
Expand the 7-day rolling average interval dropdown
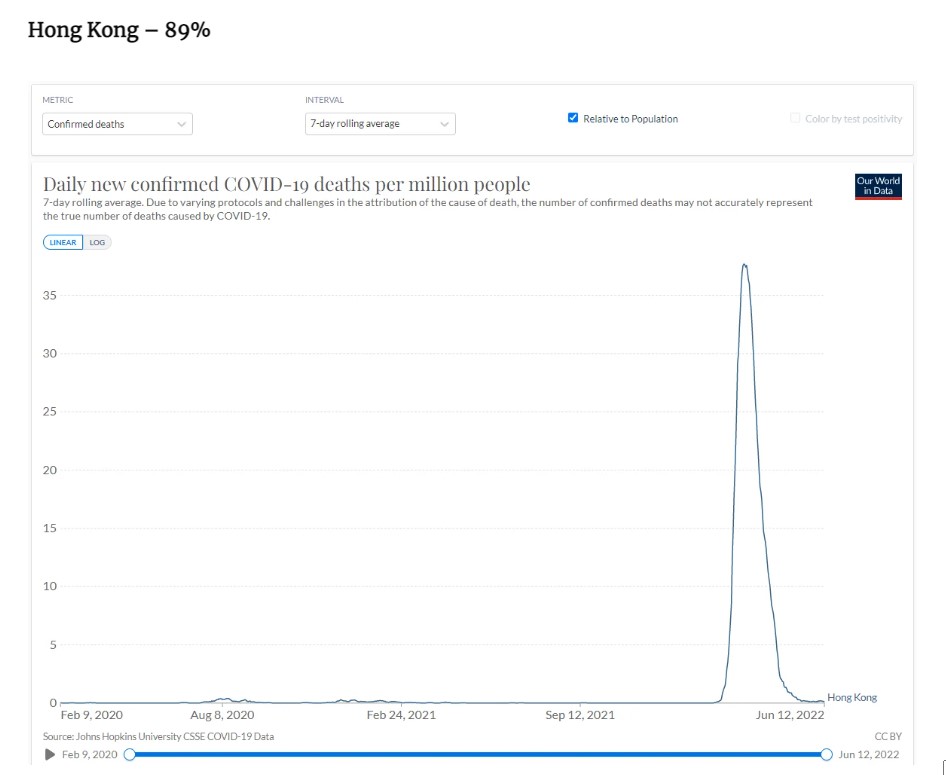(x=380, y=124)
